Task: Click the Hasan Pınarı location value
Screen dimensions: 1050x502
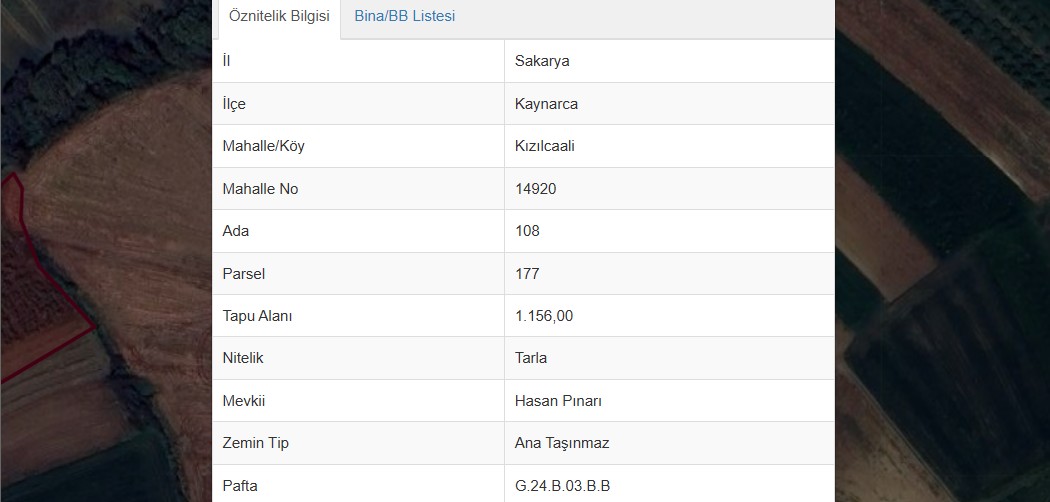Action: click(x=558, y=401)
